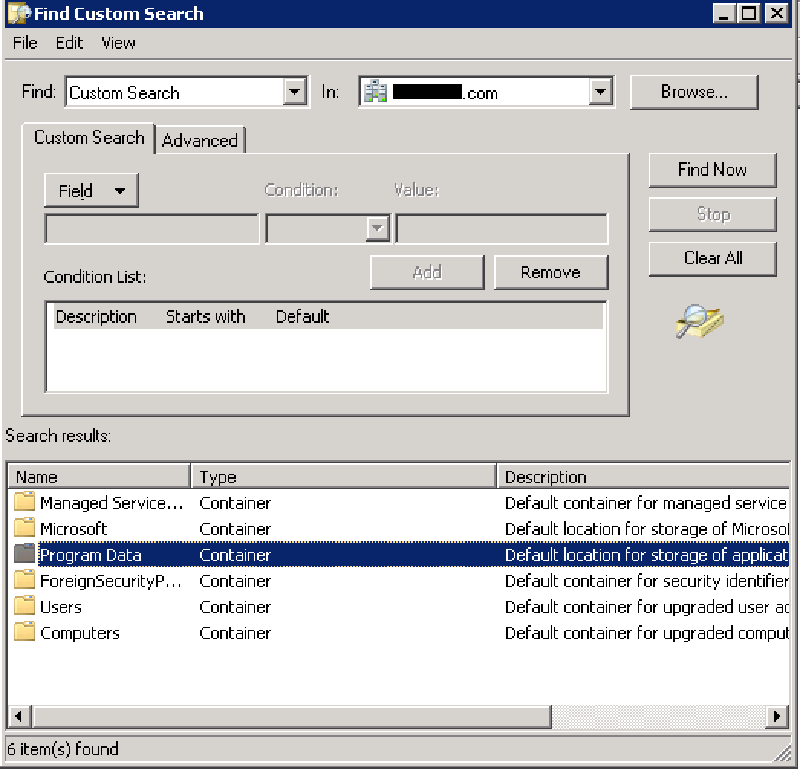Open the Condition combo box arrow
Screen dimensions: 800x769
[x=378, y=228]
